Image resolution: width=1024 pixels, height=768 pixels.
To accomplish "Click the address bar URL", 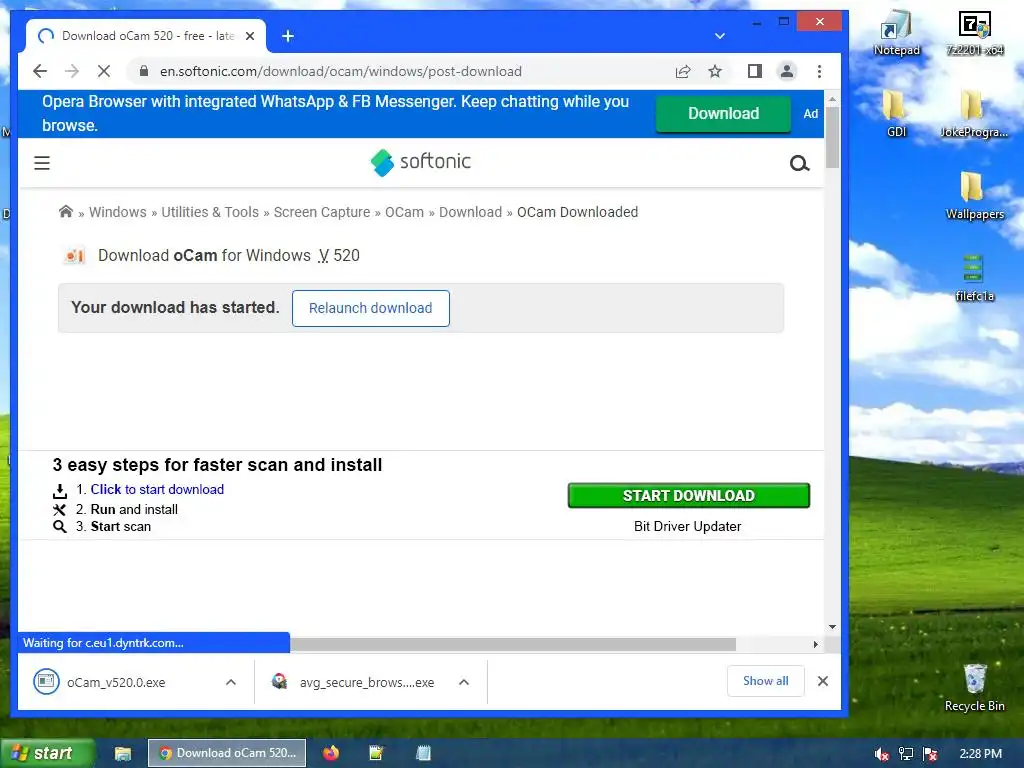I will click(340, 71).
